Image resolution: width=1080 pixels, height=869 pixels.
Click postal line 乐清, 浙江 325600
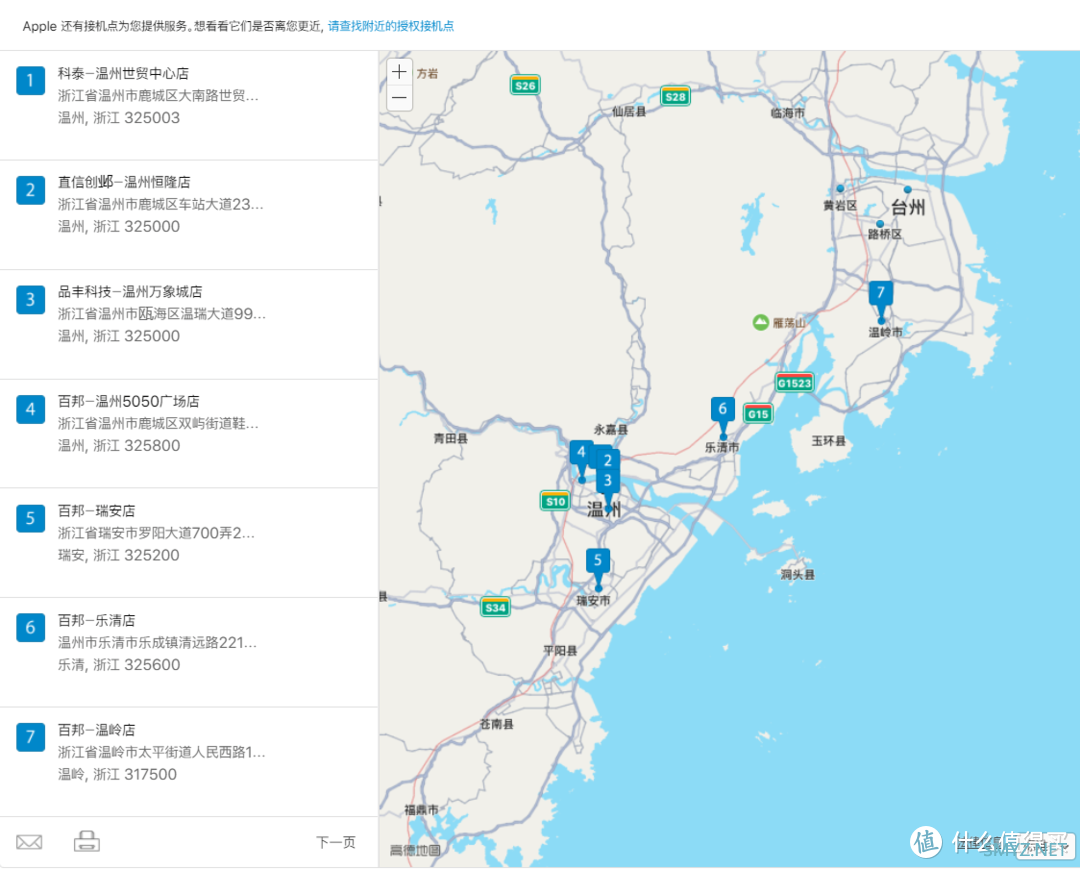point(119,665)
